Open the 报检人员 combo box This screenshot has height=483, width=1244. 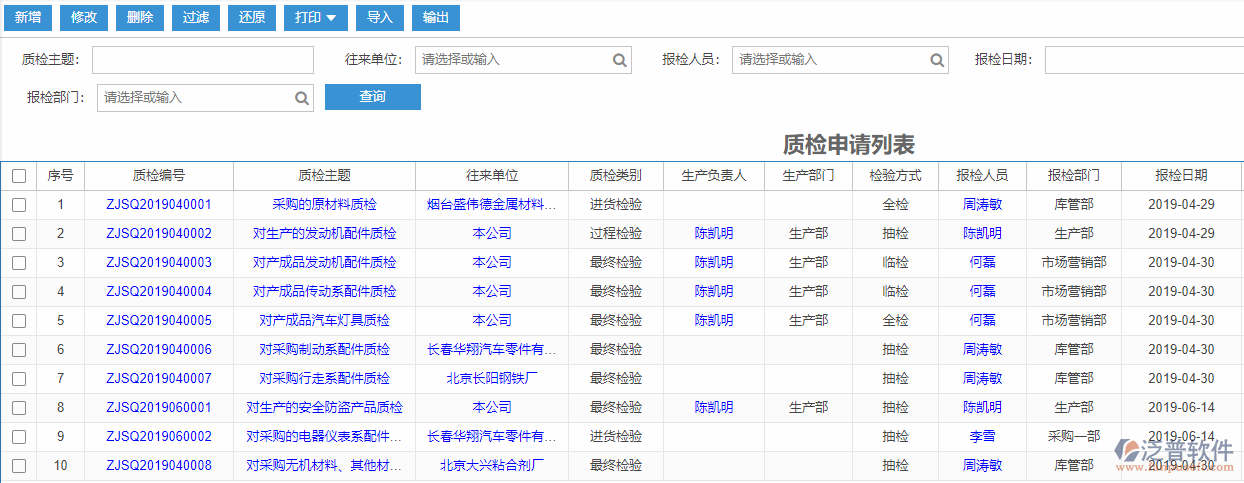click(x=840, y=60)
